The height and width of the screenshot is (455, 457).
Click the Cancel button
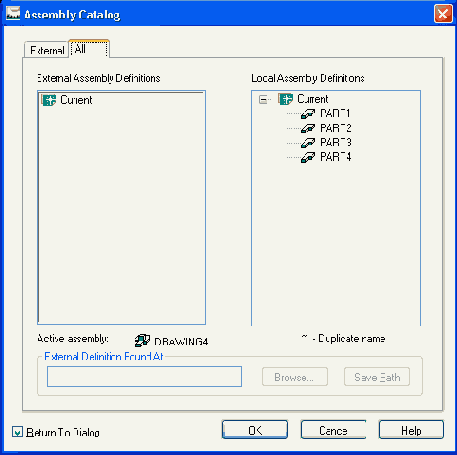pos(333,430)
